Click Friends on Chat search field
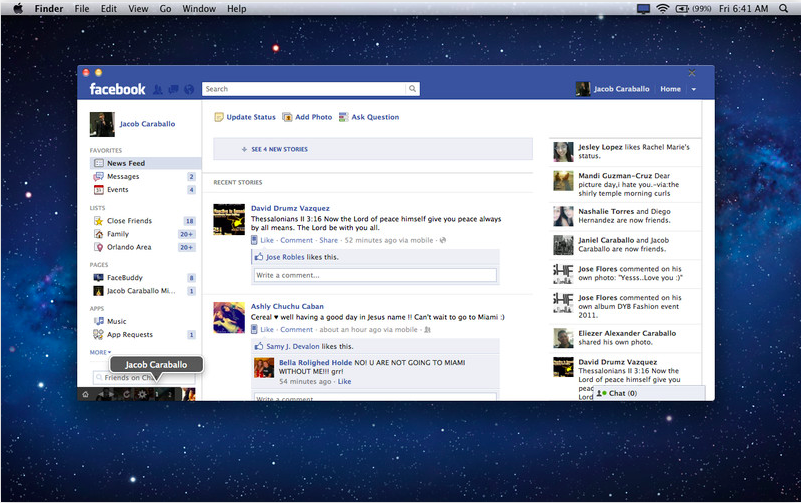The image size is (801, 503). point(144,378)
